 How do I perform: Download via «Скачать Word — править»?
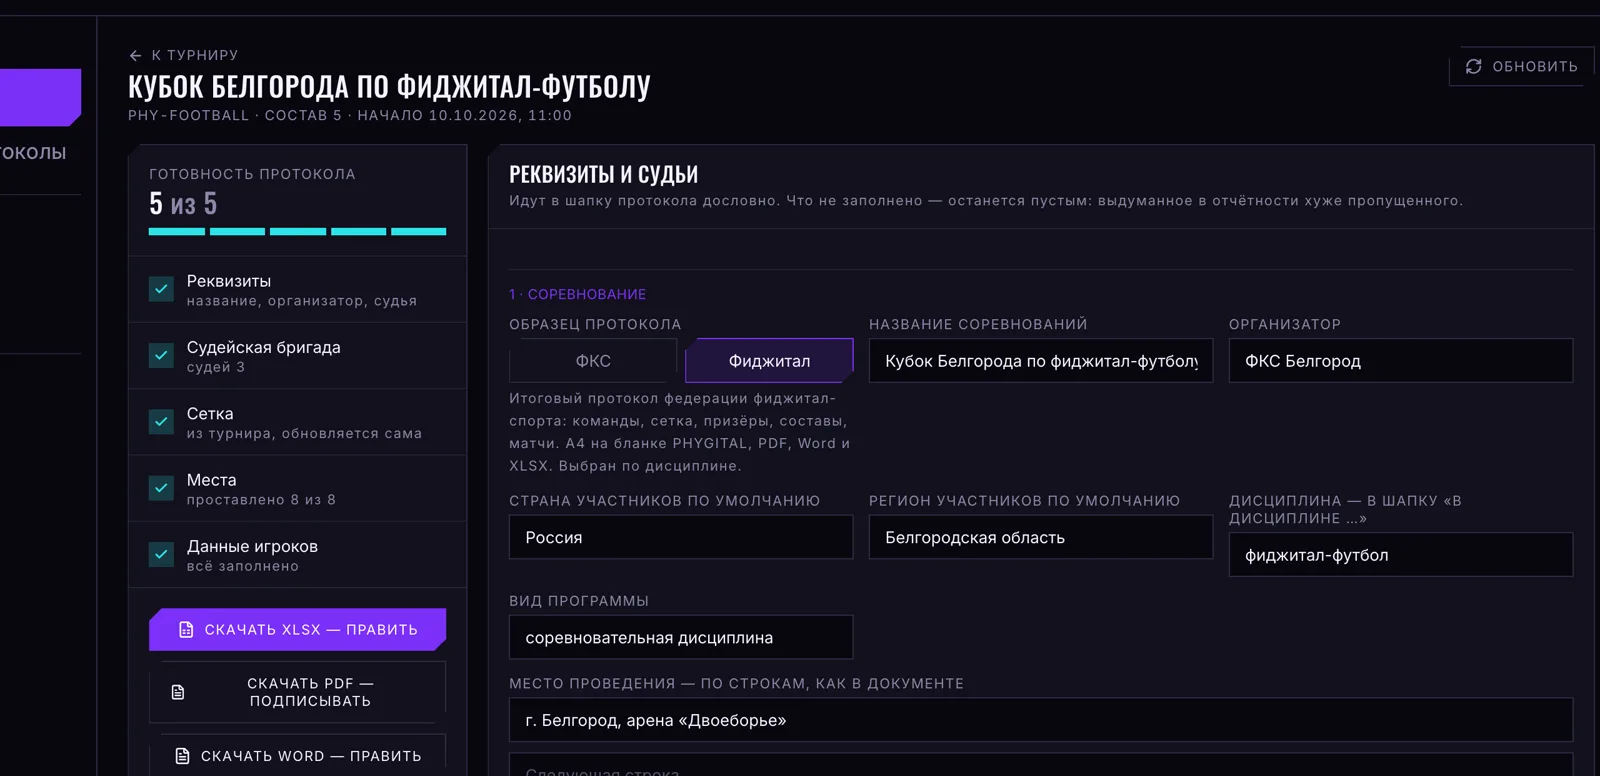point(298,756)
